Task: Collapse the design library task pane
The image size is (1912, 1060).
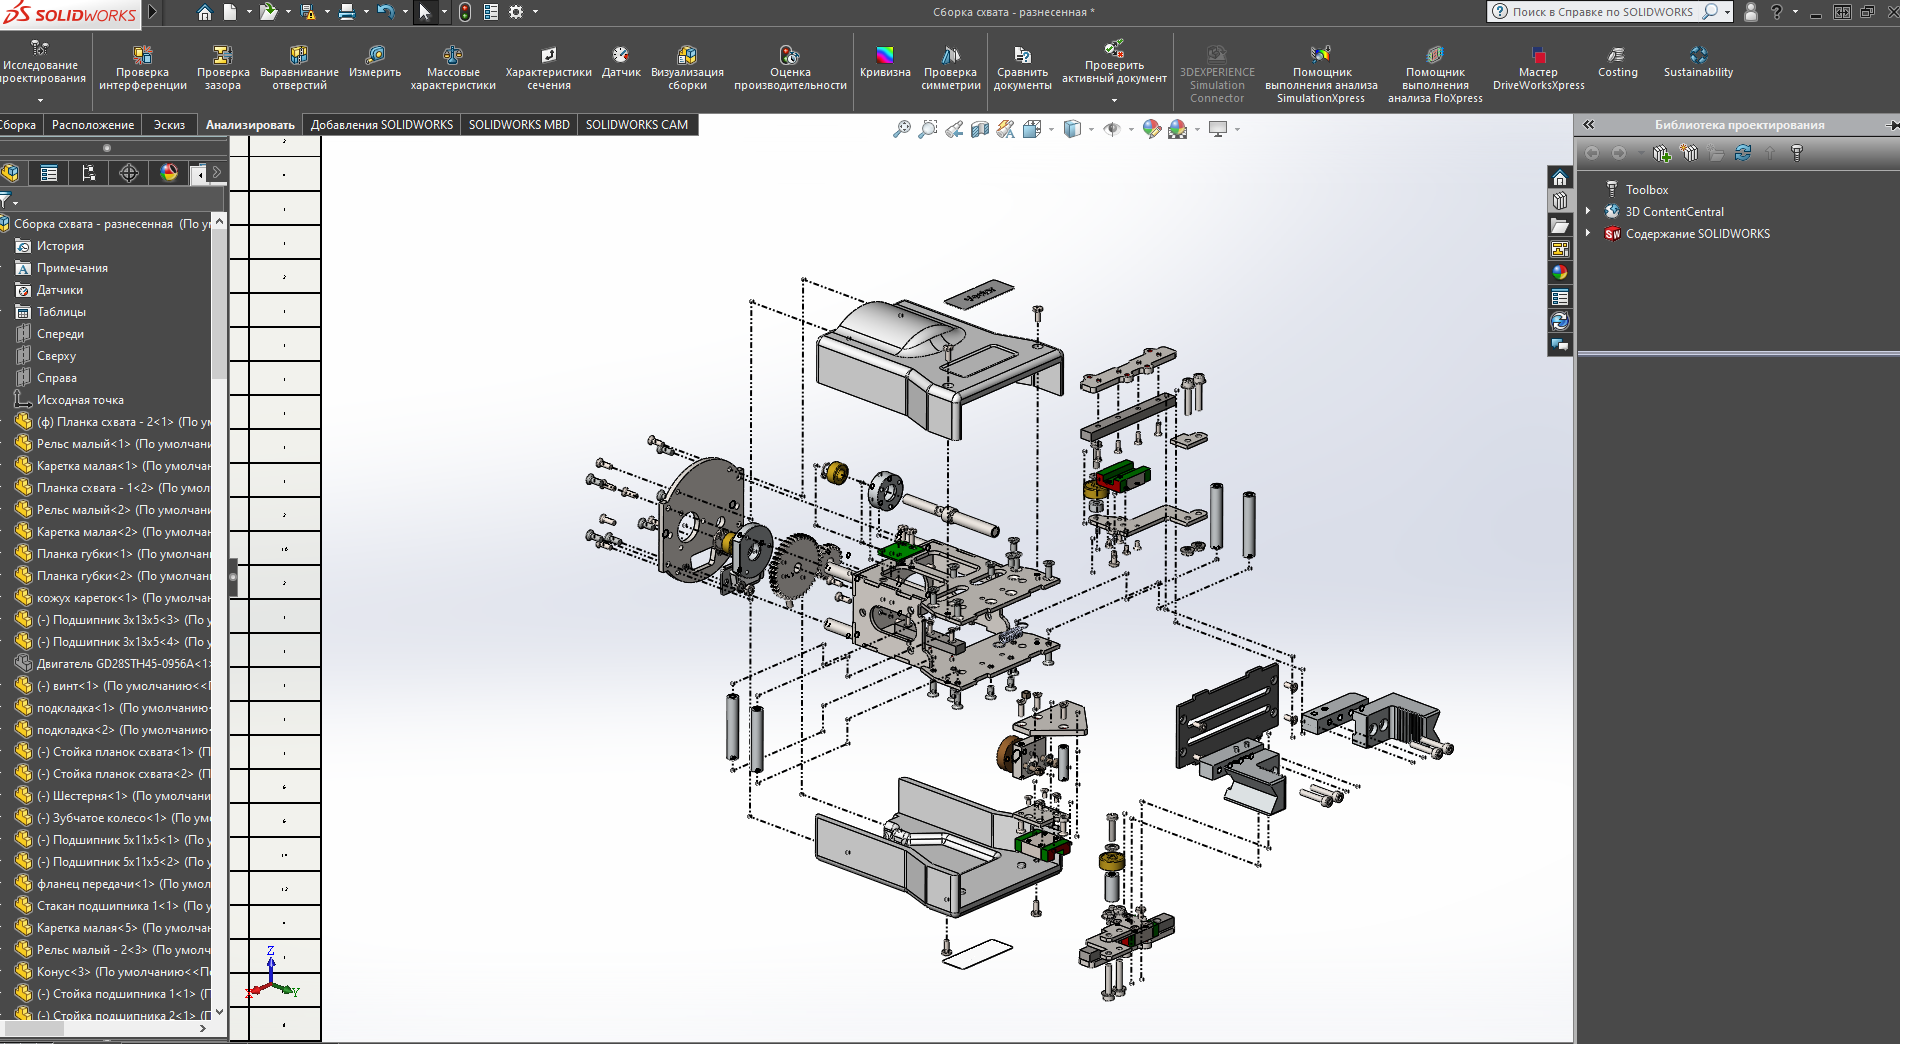Action: [1589, 125]
